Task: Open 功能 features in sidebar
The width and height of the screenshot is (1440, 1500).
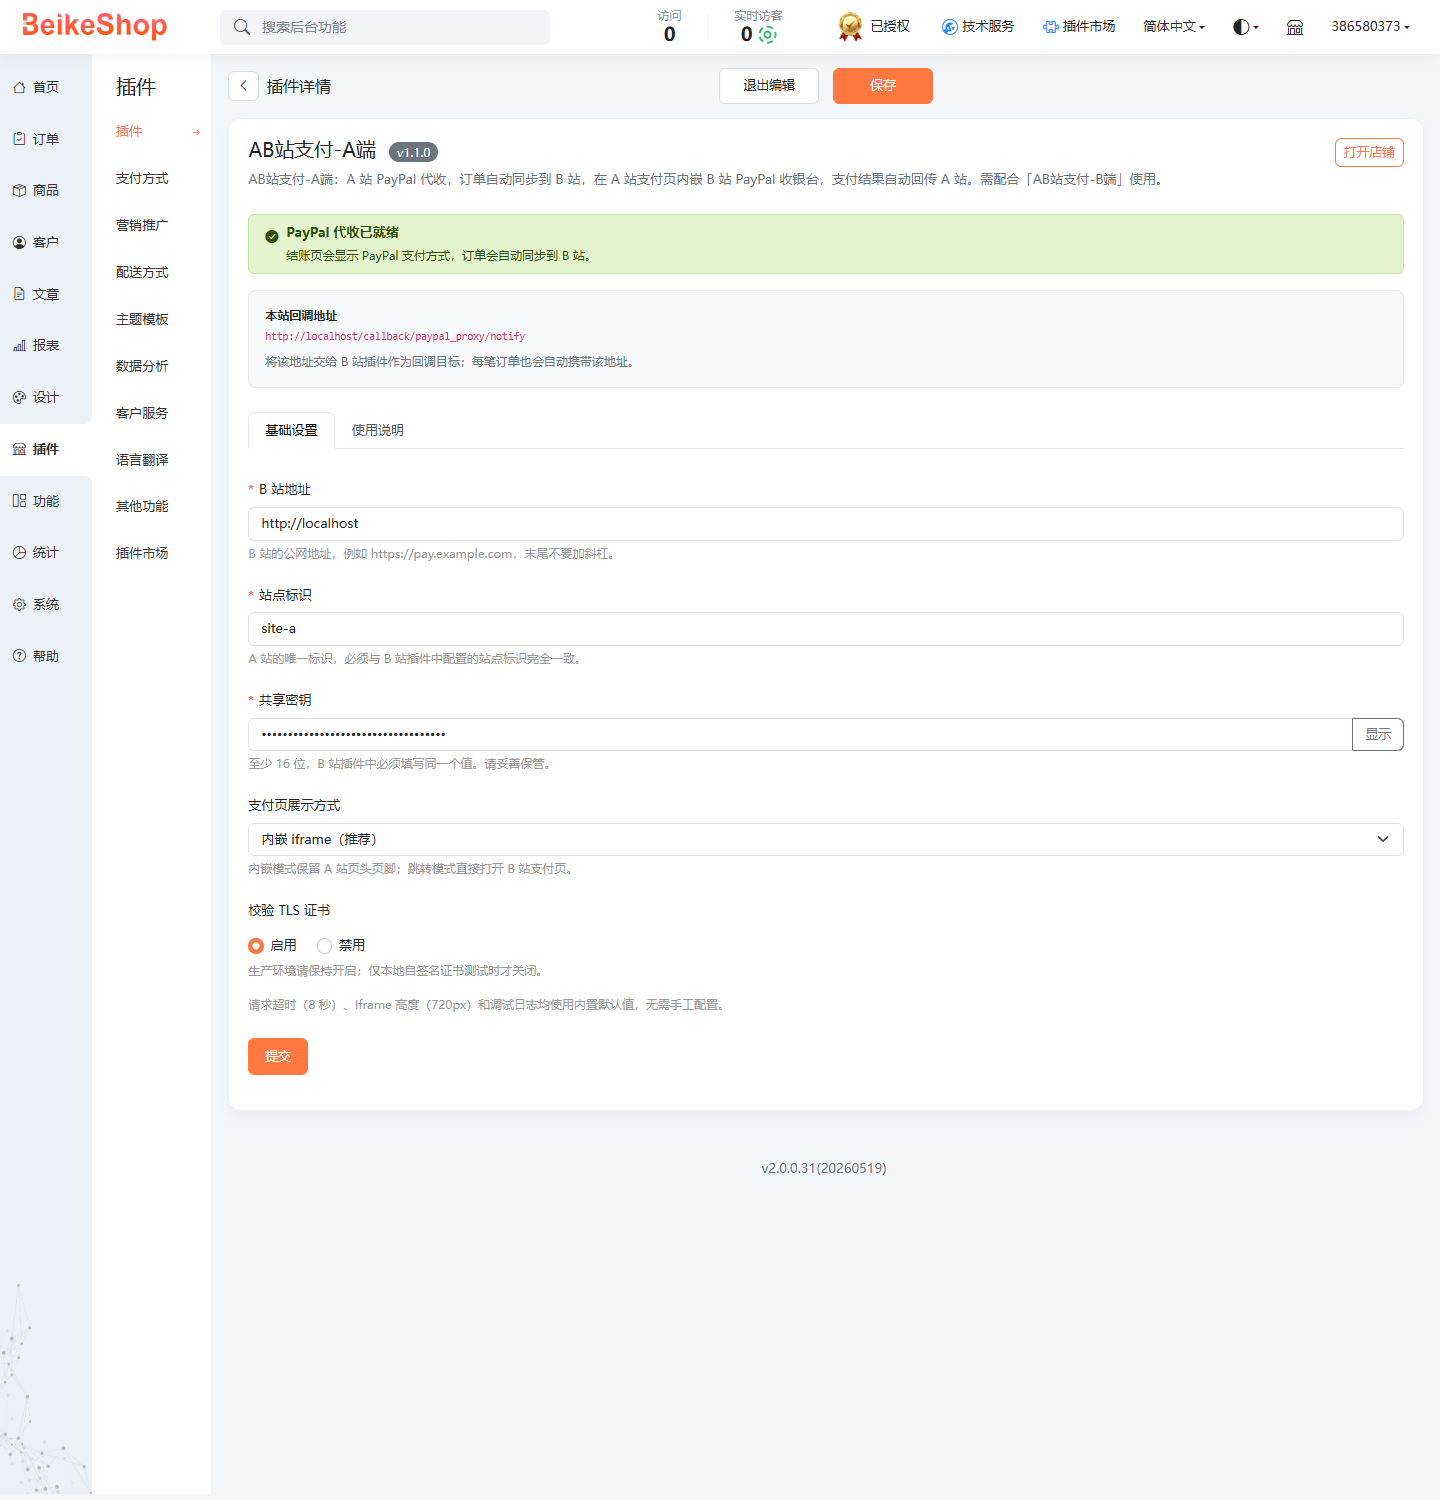Action: [46, 501]
